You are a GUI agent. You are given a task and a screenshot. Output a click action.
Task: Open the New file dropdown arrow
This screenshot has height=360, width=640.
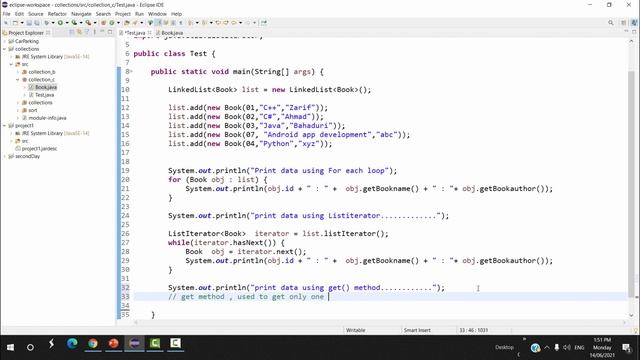tap(22, 23)
